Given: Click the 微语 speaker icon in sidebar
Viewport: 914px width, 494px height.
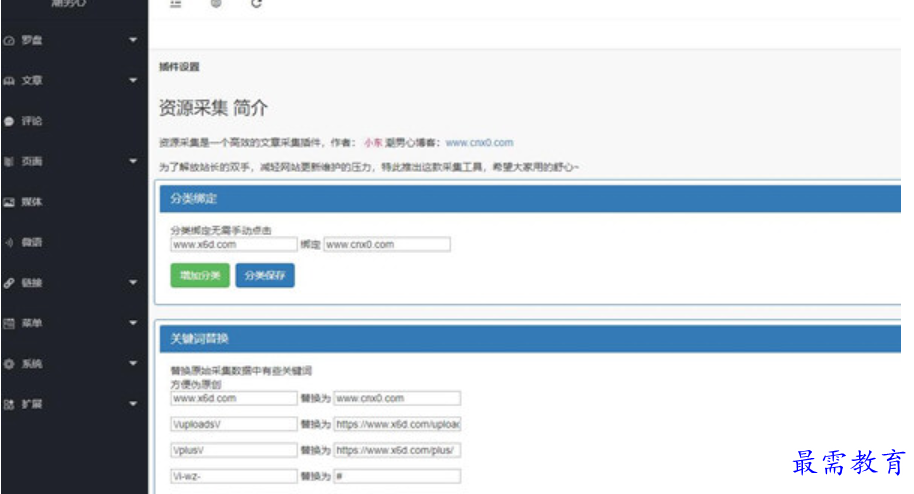Looking at the screenshot, I should [x=9, y=243].
